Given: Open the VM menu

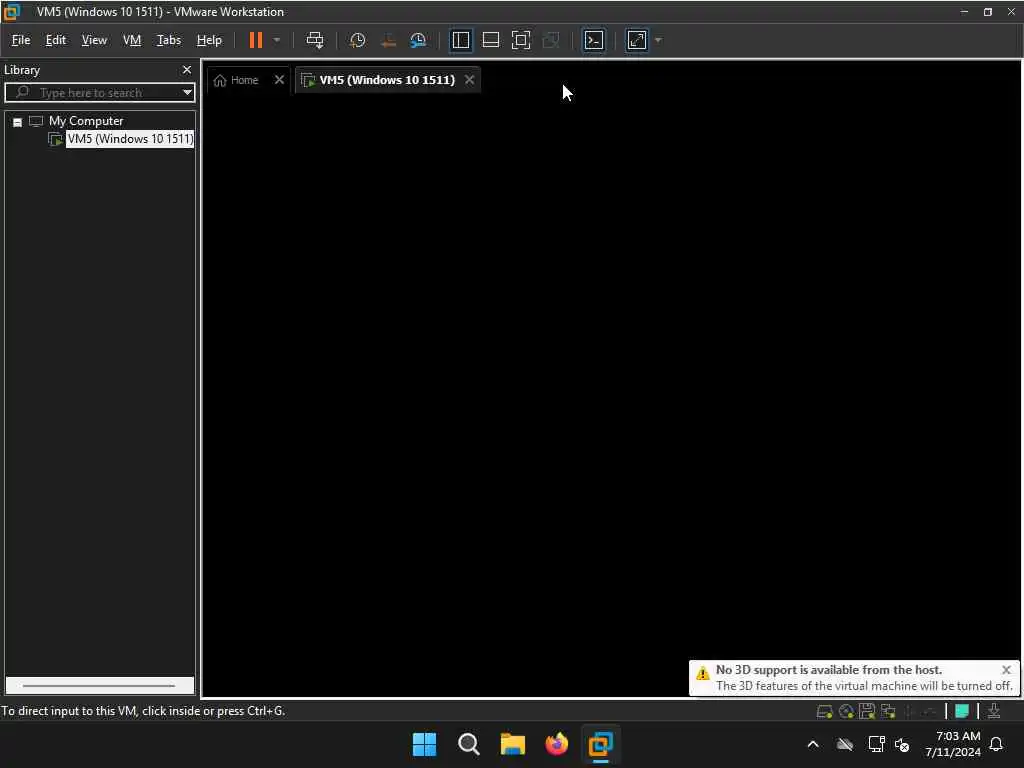Looking at the screenshot, I should pos(132,40).
